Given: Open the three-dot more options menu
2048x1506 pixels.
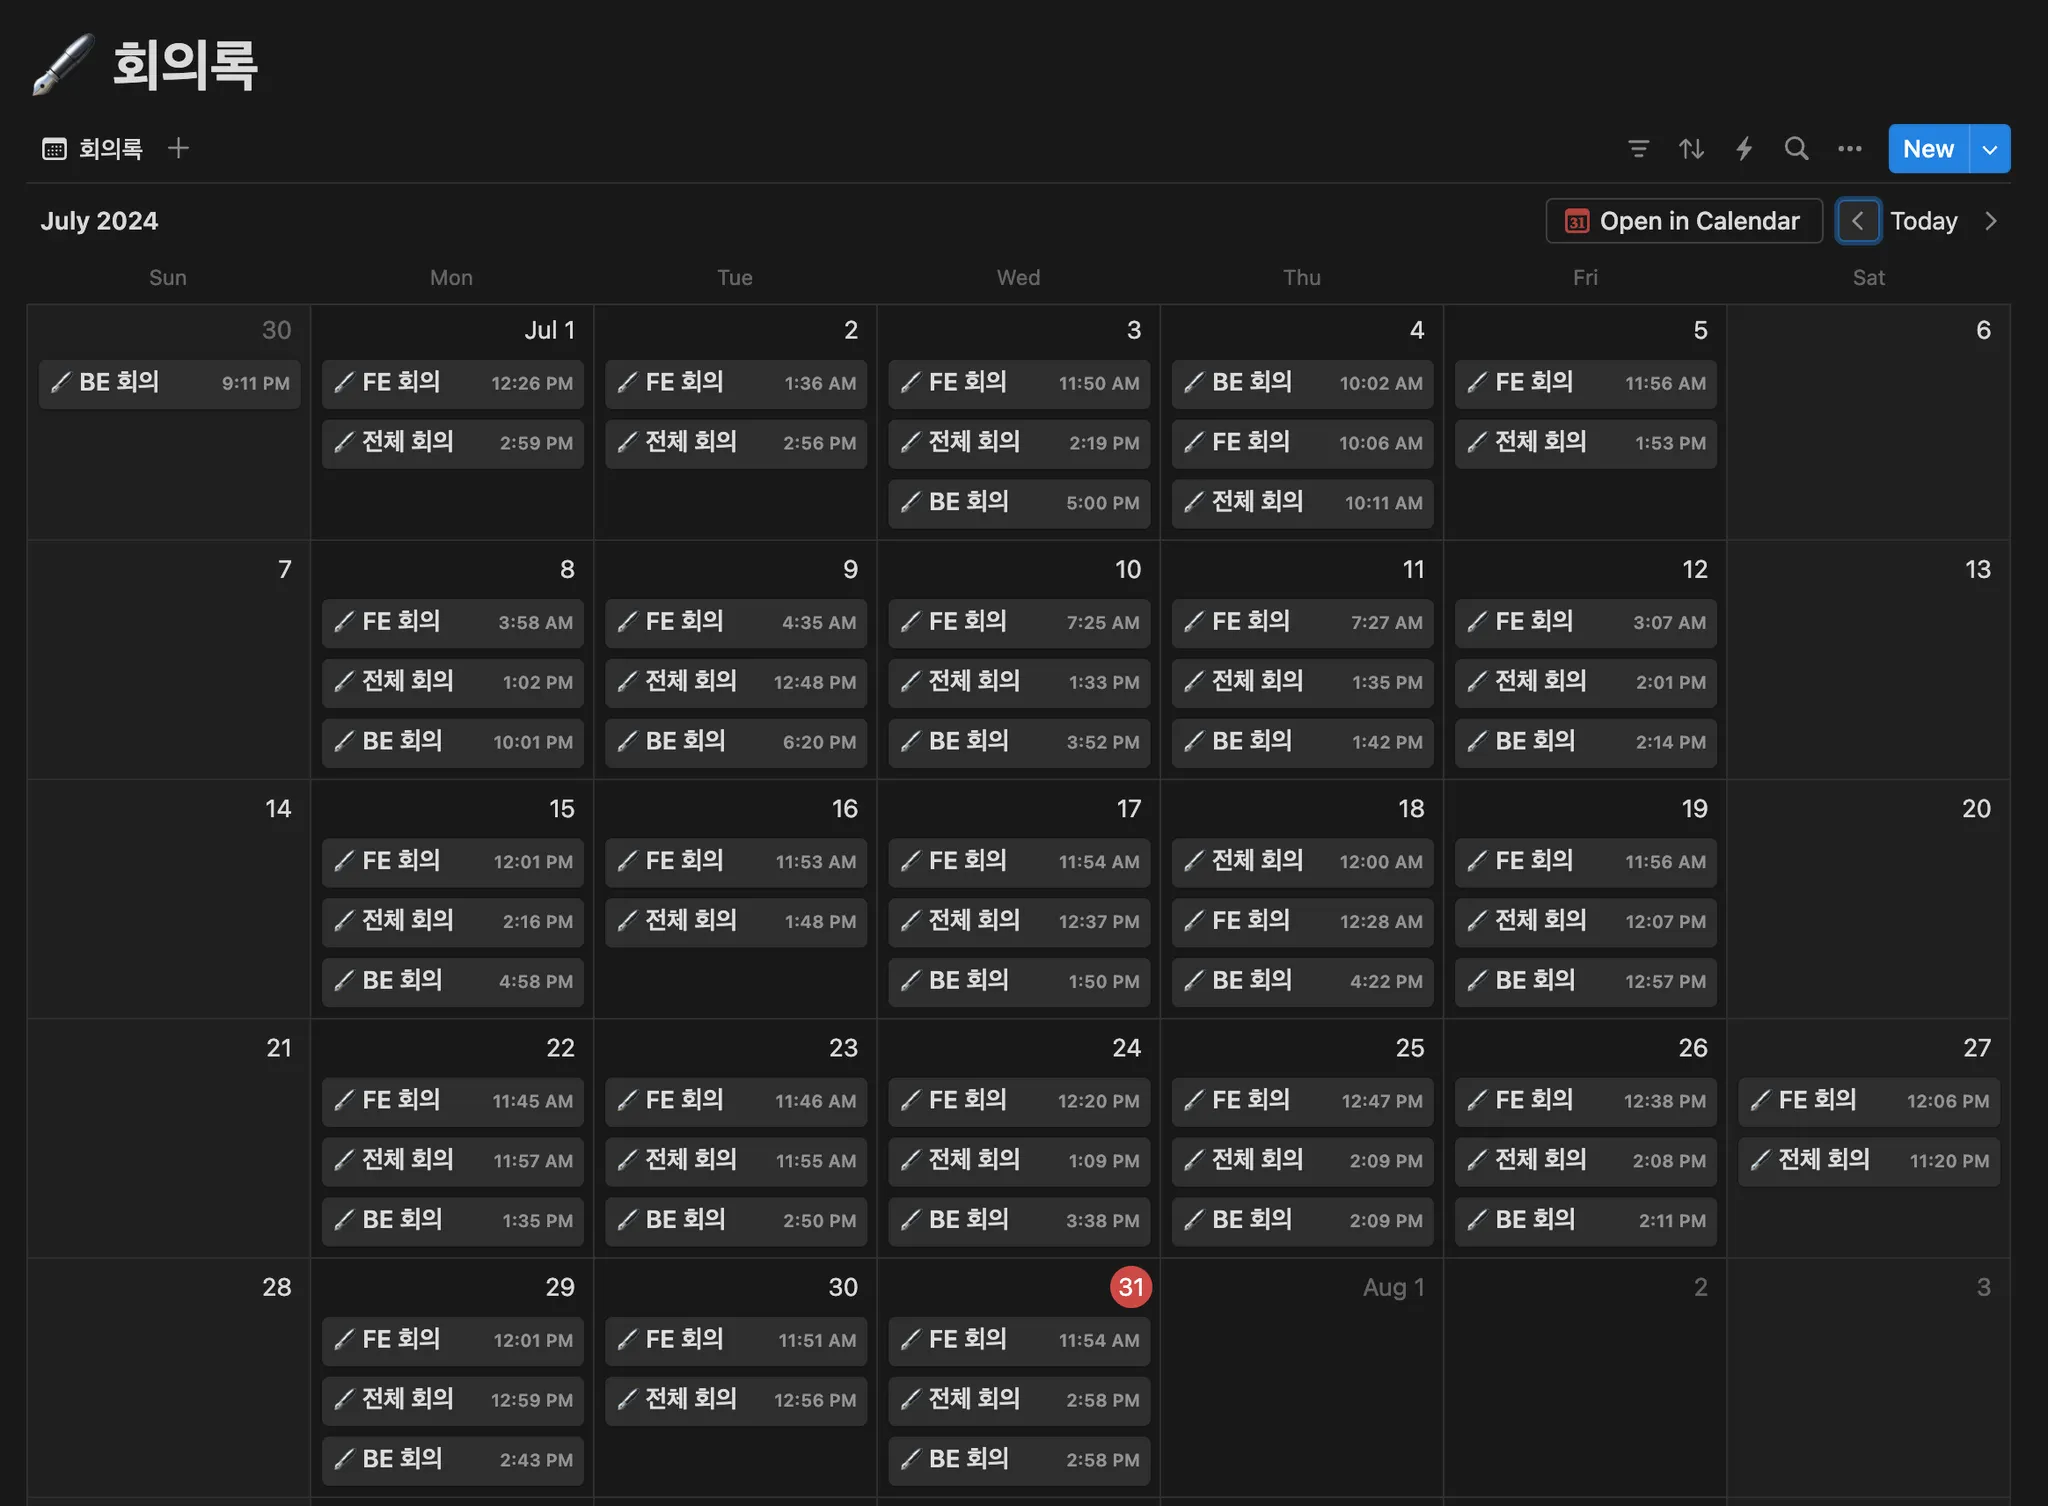Looking at the screenshot, I should tap(1849, 149).
